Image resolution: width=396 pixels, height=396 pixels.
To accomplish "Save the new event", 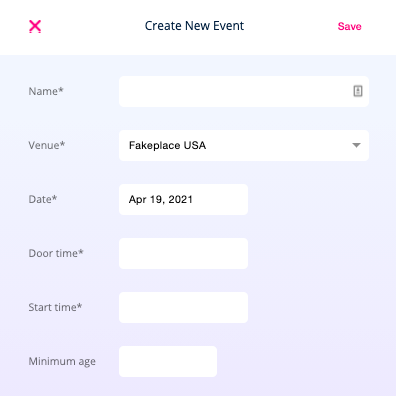I will pyautogui.click(x=349, y=26).
